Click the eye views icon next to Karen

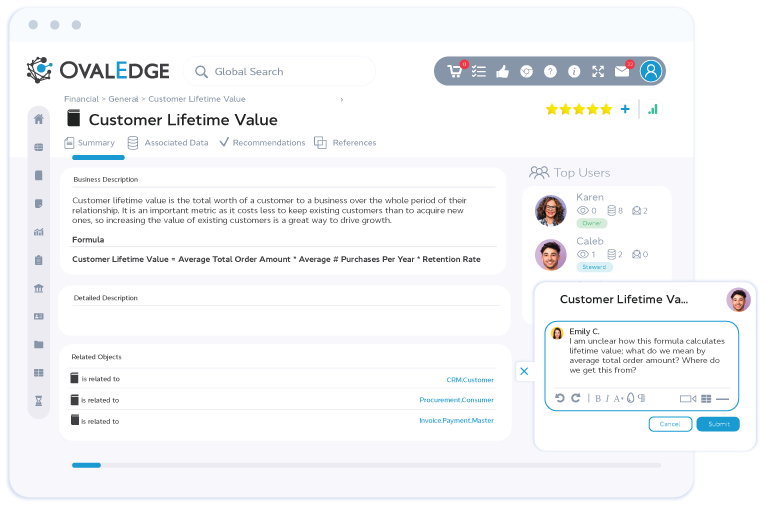583,211
